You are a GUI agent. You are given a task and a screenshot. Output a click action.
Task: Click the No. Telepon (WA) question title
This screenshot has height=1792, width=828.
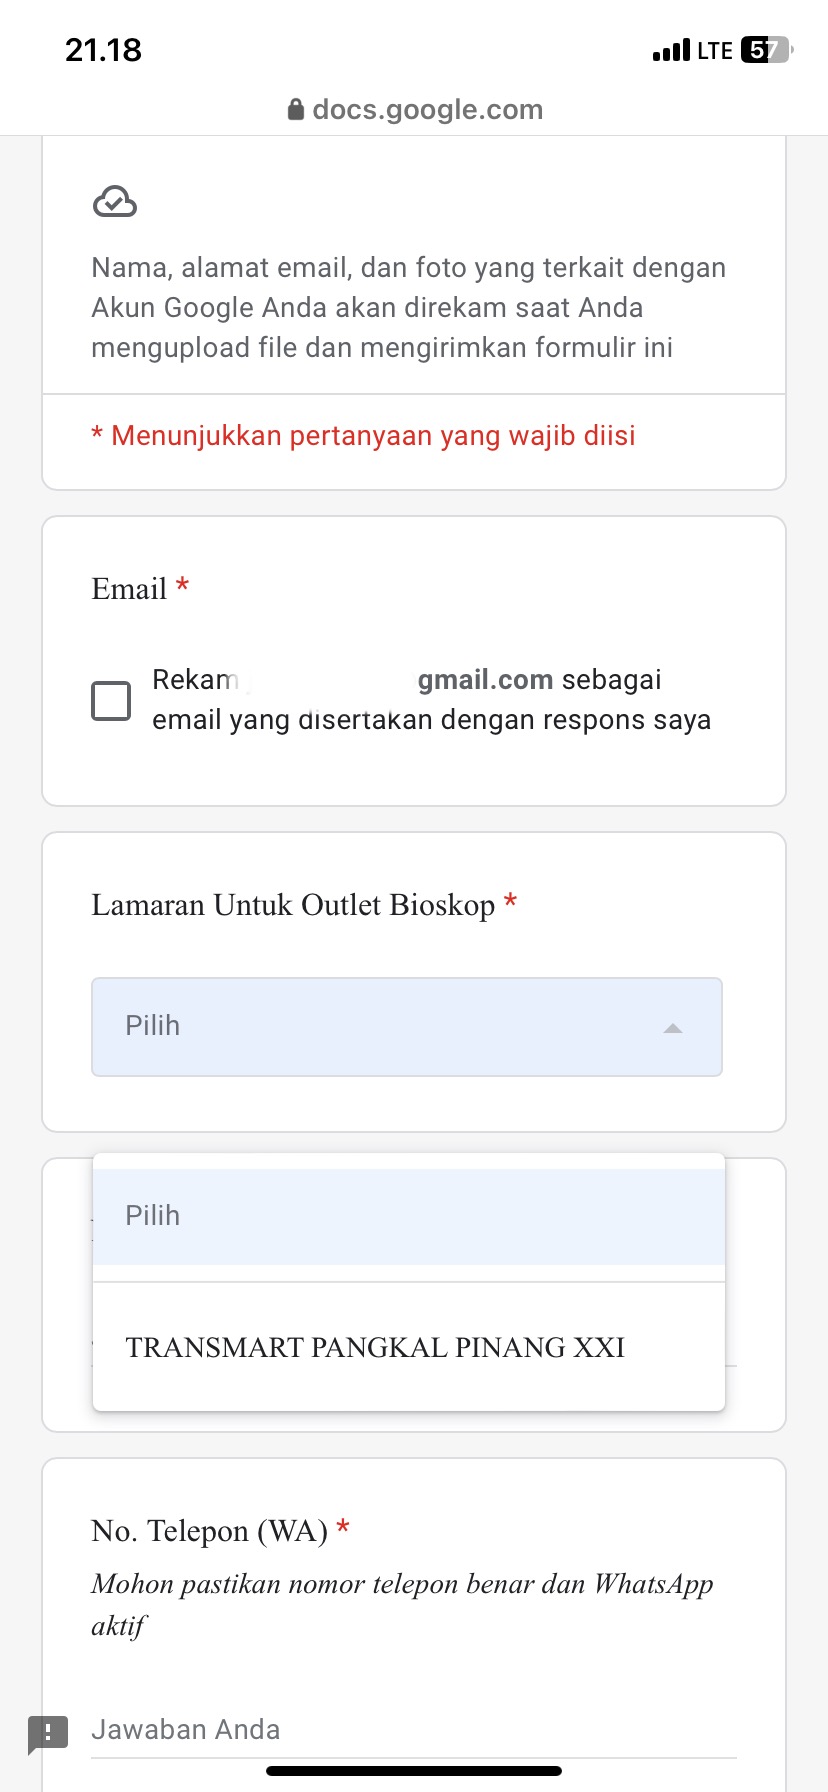coord(209,1531)
